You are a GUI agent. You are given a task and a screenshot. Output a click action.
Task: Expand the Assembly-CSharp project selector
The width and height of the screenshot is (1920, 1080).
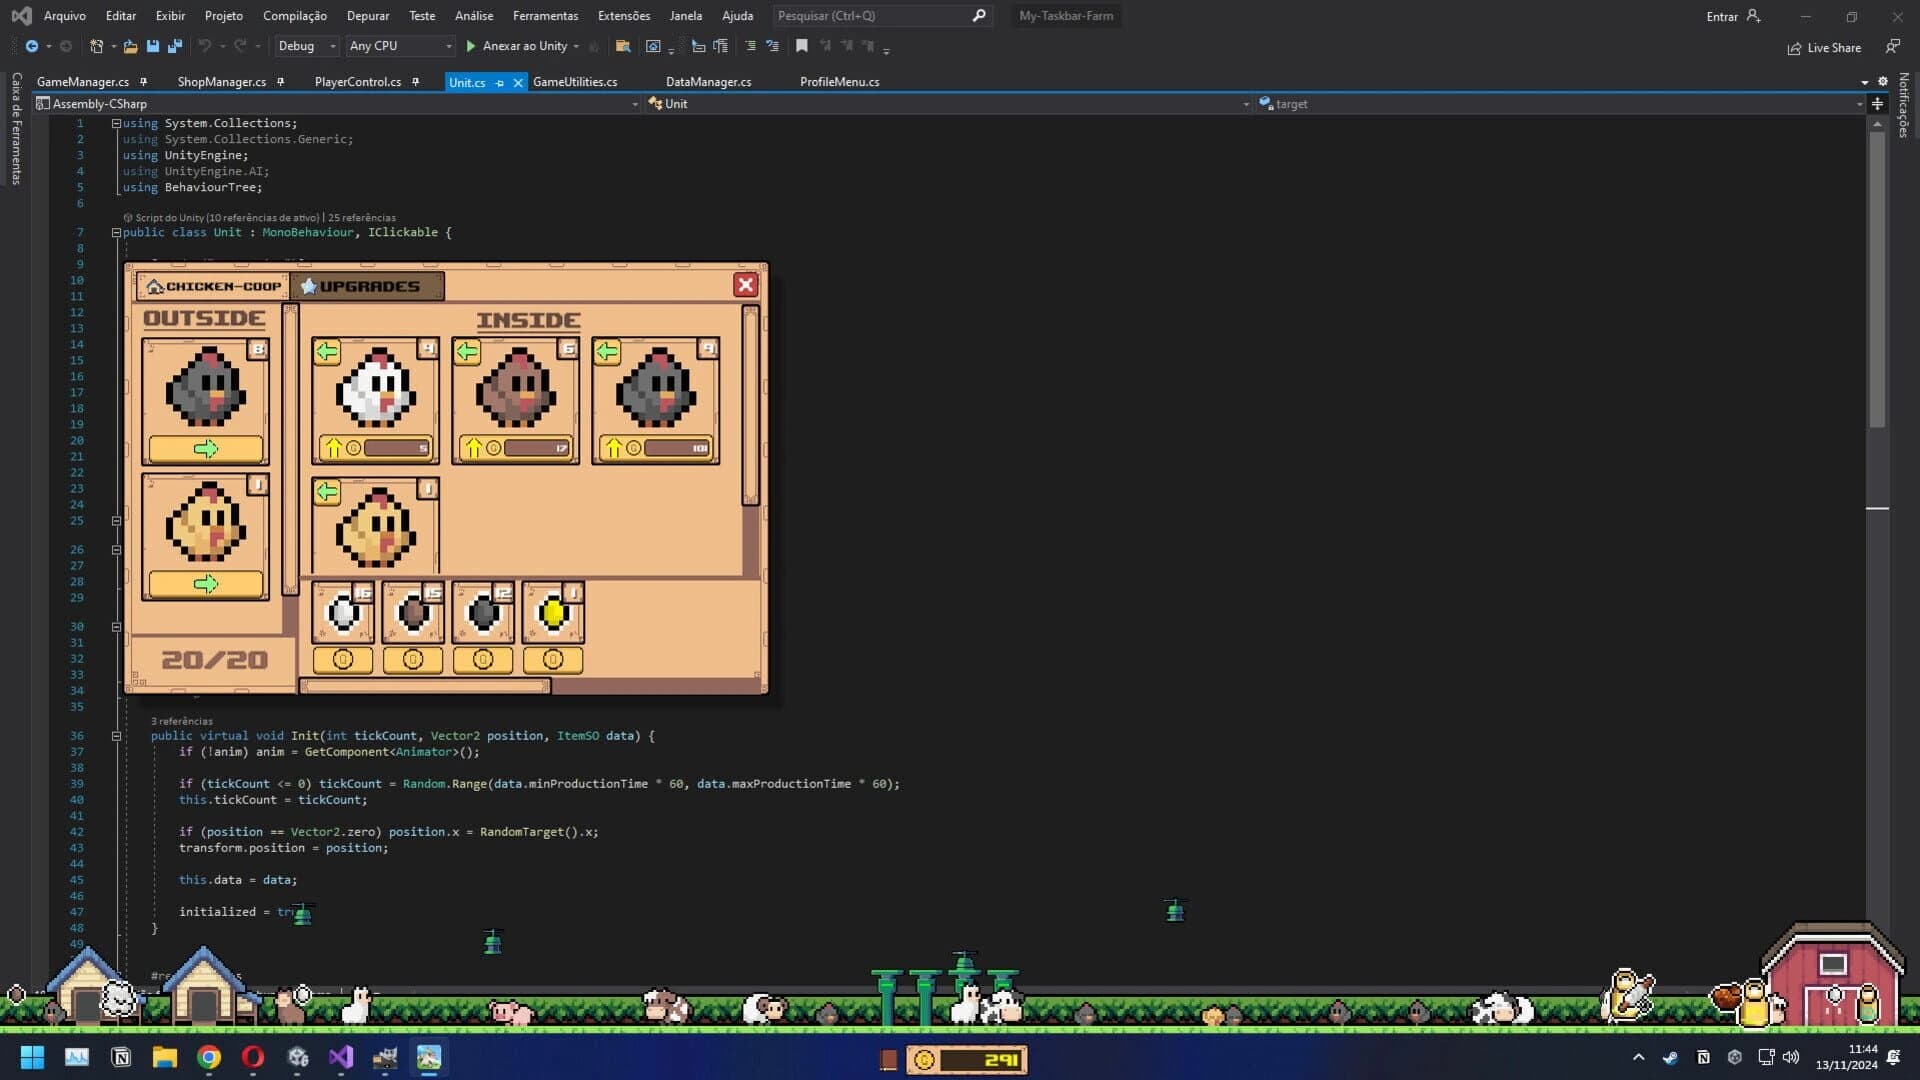635,103
